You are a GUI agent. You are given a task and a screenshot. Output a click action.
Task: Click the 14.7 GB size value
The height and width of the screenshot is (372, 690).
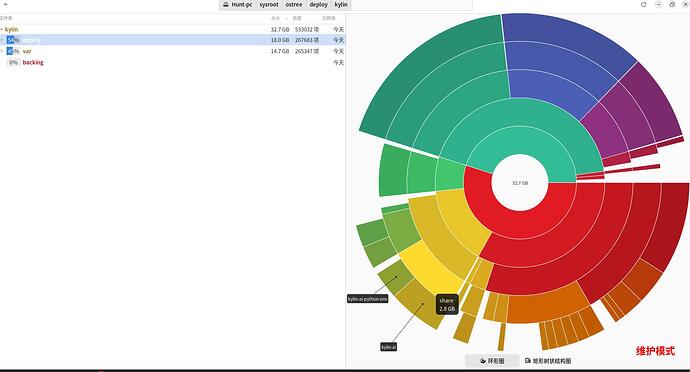coord(280,51)
